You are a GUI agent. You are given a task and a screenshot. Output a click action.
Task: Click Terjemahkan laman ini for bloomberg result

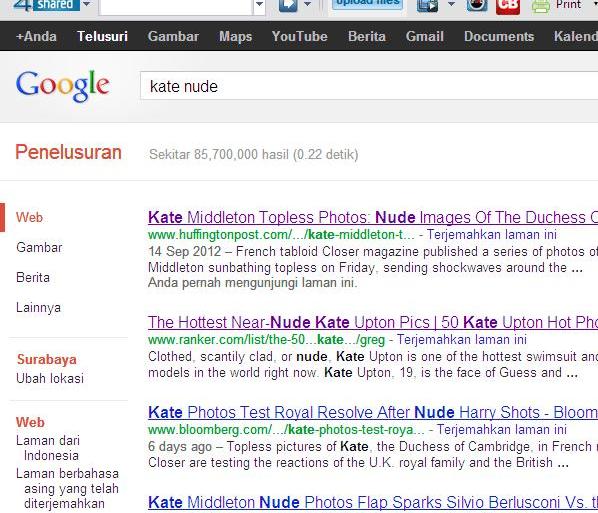pos(502,429)
